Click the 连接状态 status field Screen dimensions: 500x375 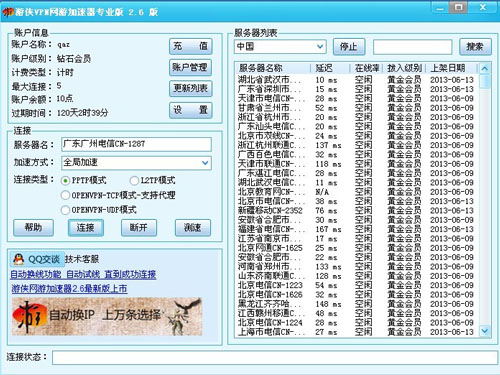[275, 358]
